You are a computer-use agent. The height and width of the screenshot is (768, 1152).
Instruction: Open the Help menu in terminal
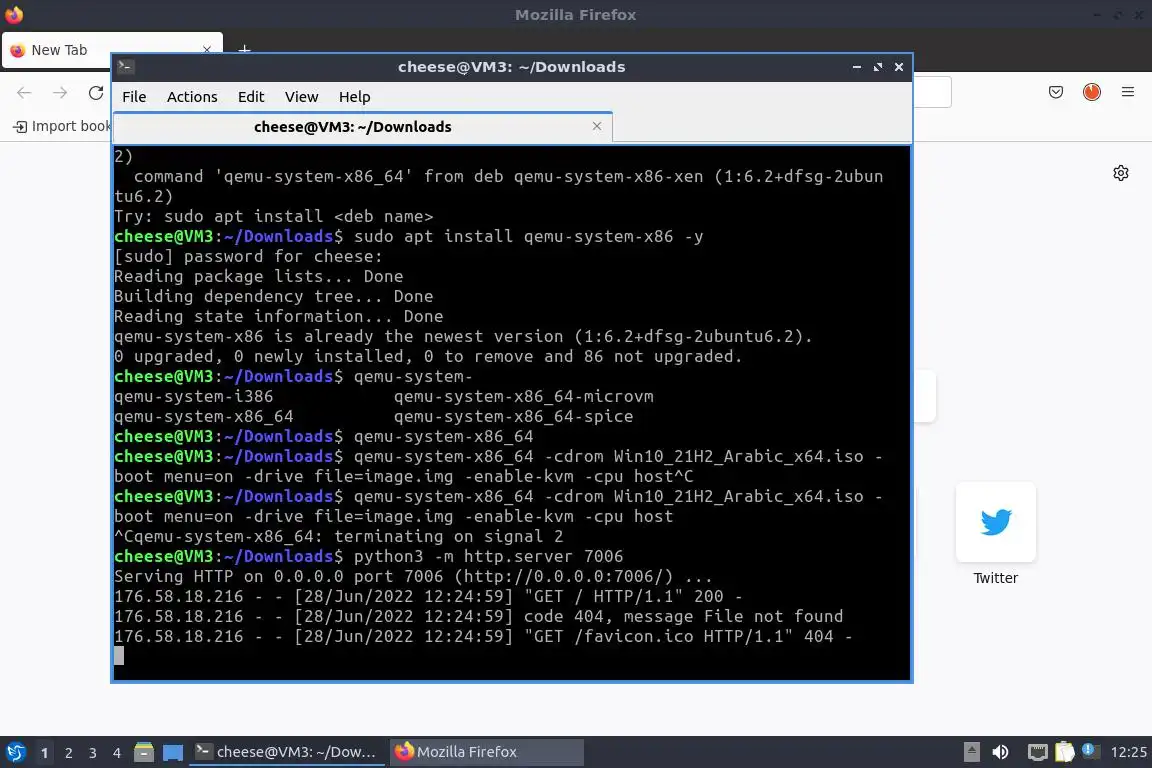click(354, 97)
